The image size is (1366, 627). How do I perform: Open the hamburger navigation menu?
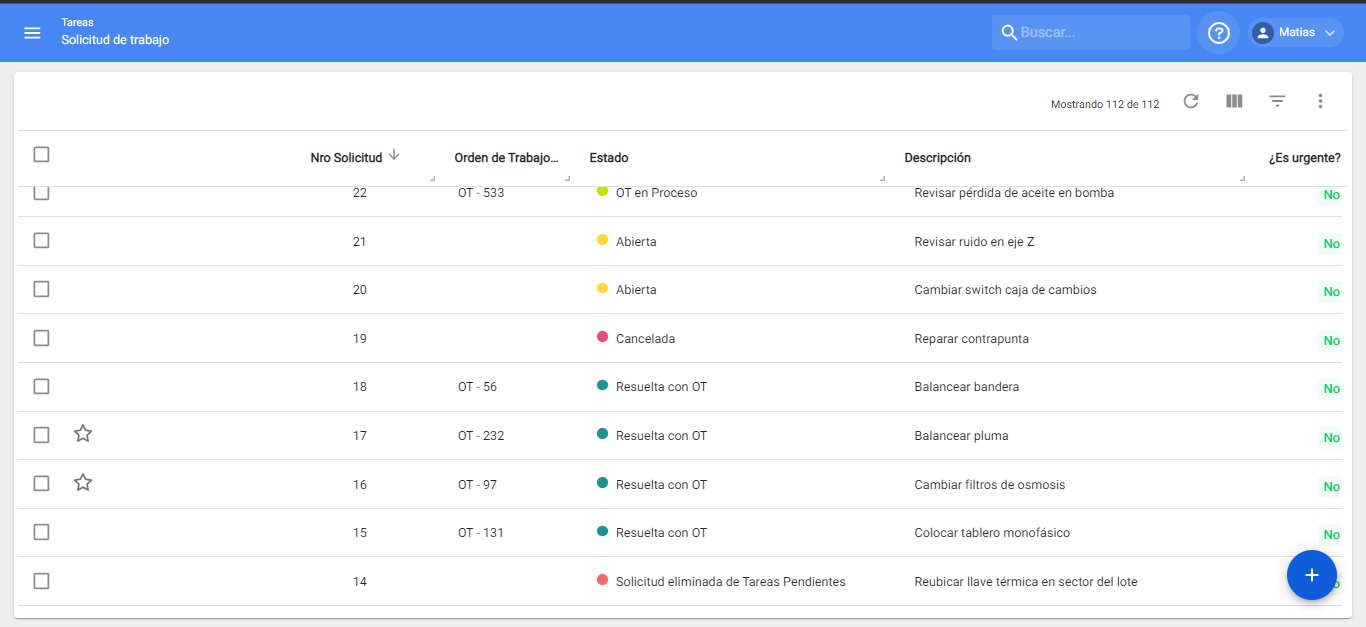coord(32,33)
